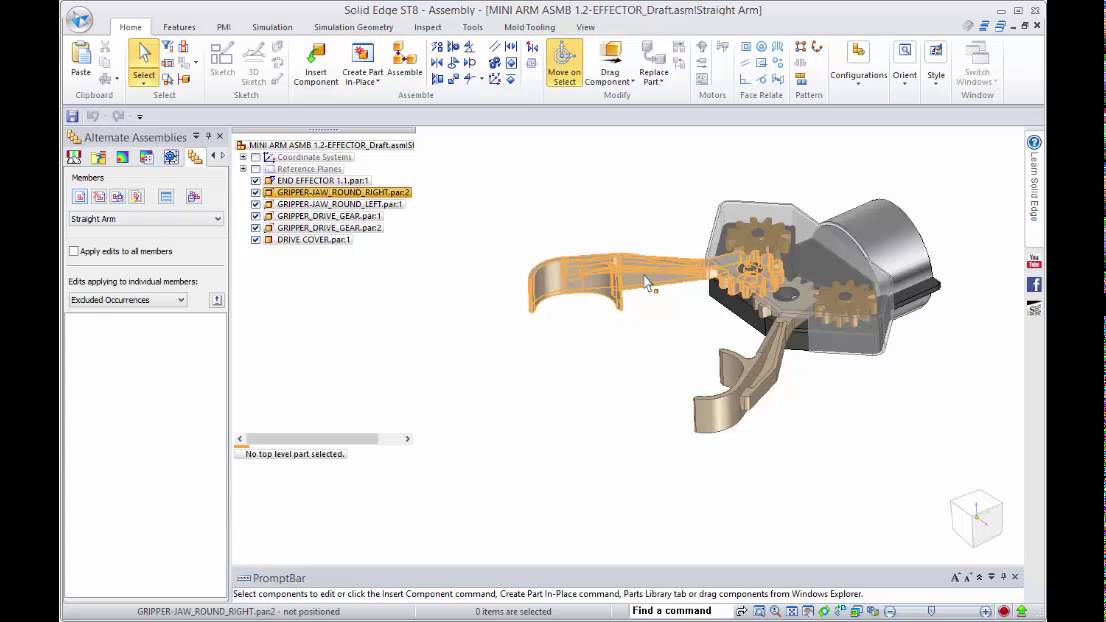Viewport: 1106px width, 622px height.
Task: Click the last Members toolbar icon
Action: [x=193, y=197]
